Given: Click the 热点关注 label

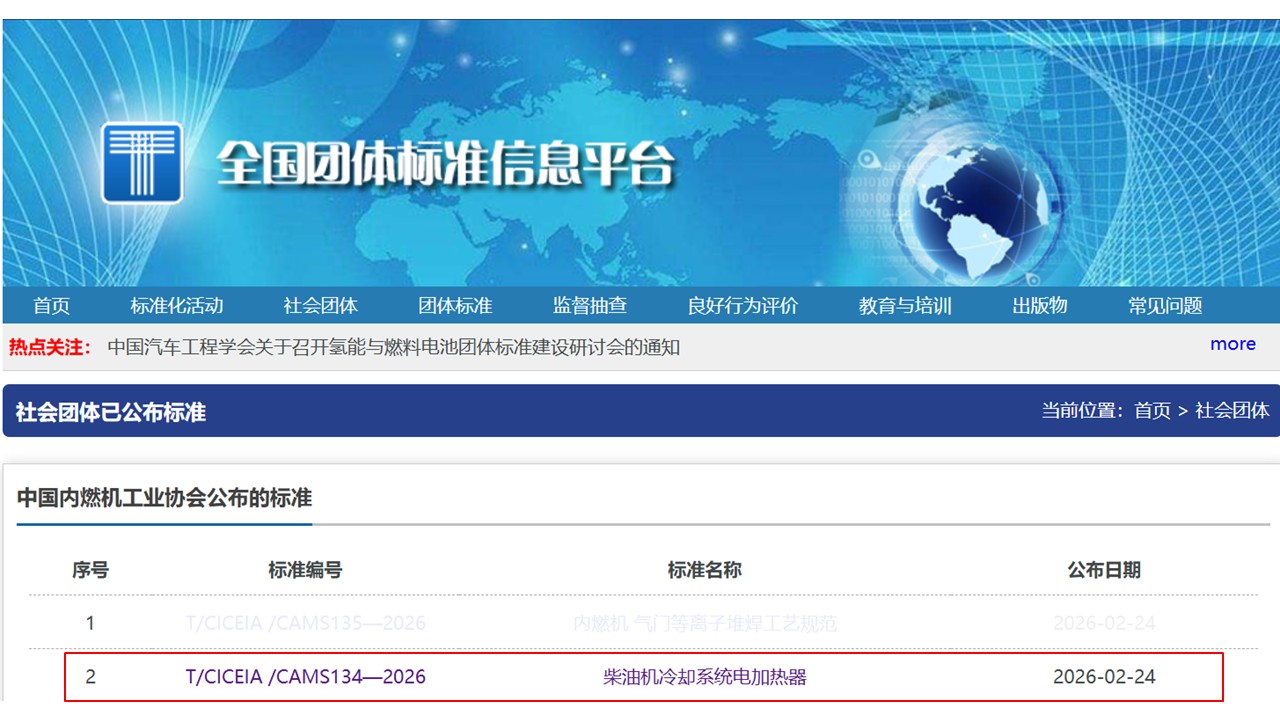Looking at the screenshot, I should [x=50, y=347].
